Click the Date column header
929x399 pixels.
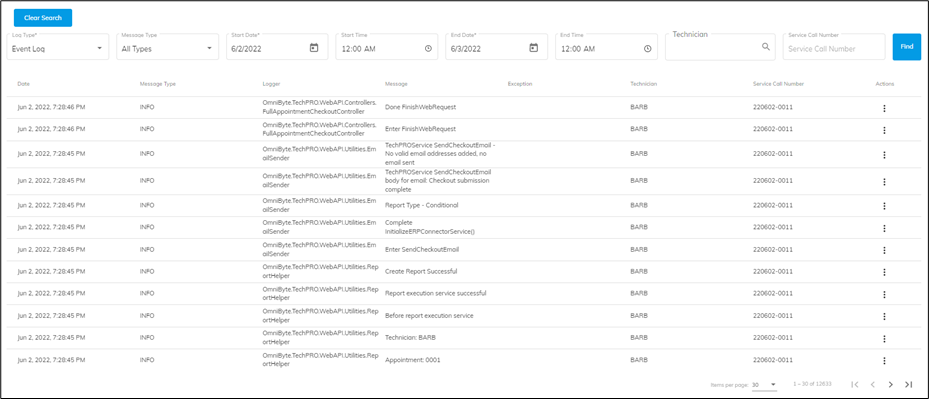point(24,84)
